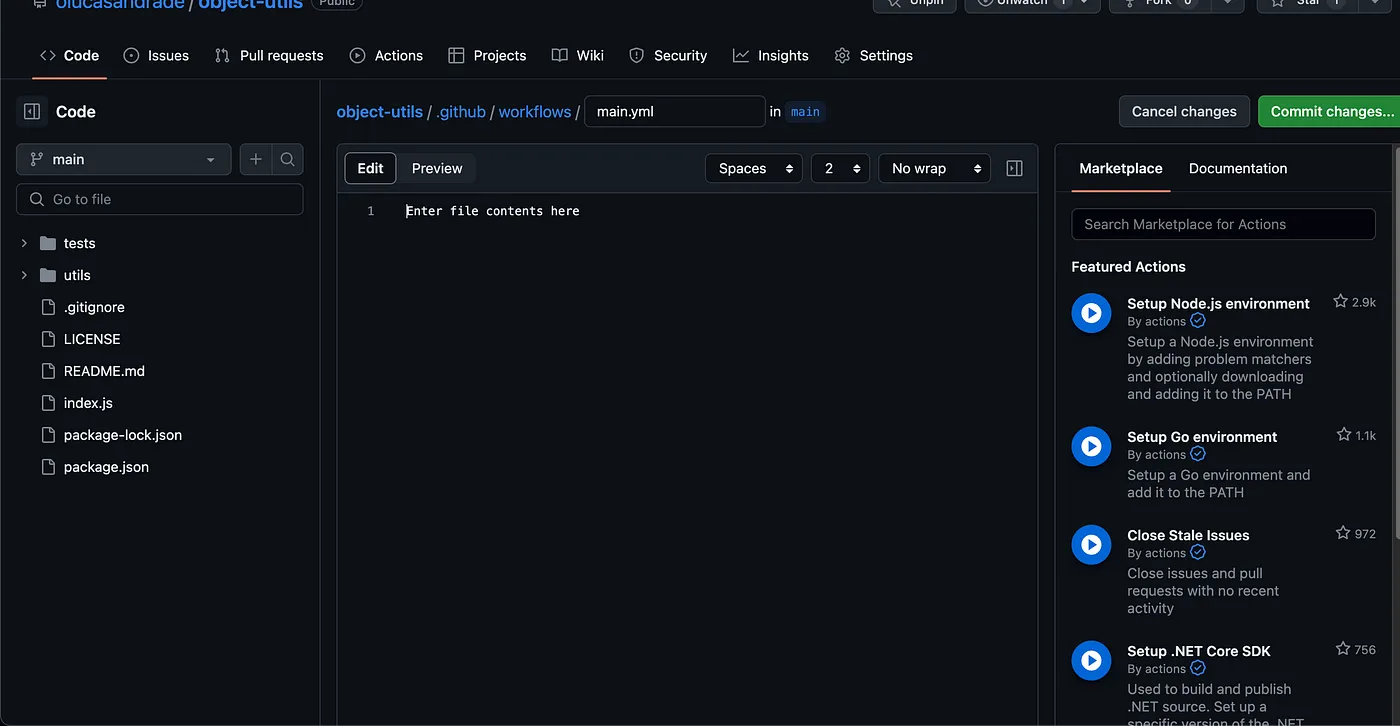
Task: Change indent size using the 2 dropdown
Action: click(840, 168)
